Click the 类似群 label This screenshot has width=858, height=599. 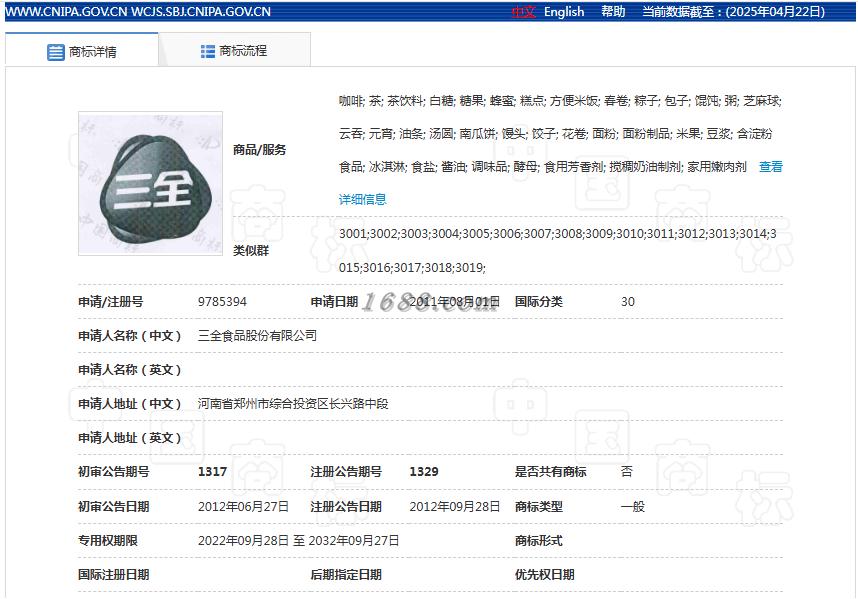[251, 251]
